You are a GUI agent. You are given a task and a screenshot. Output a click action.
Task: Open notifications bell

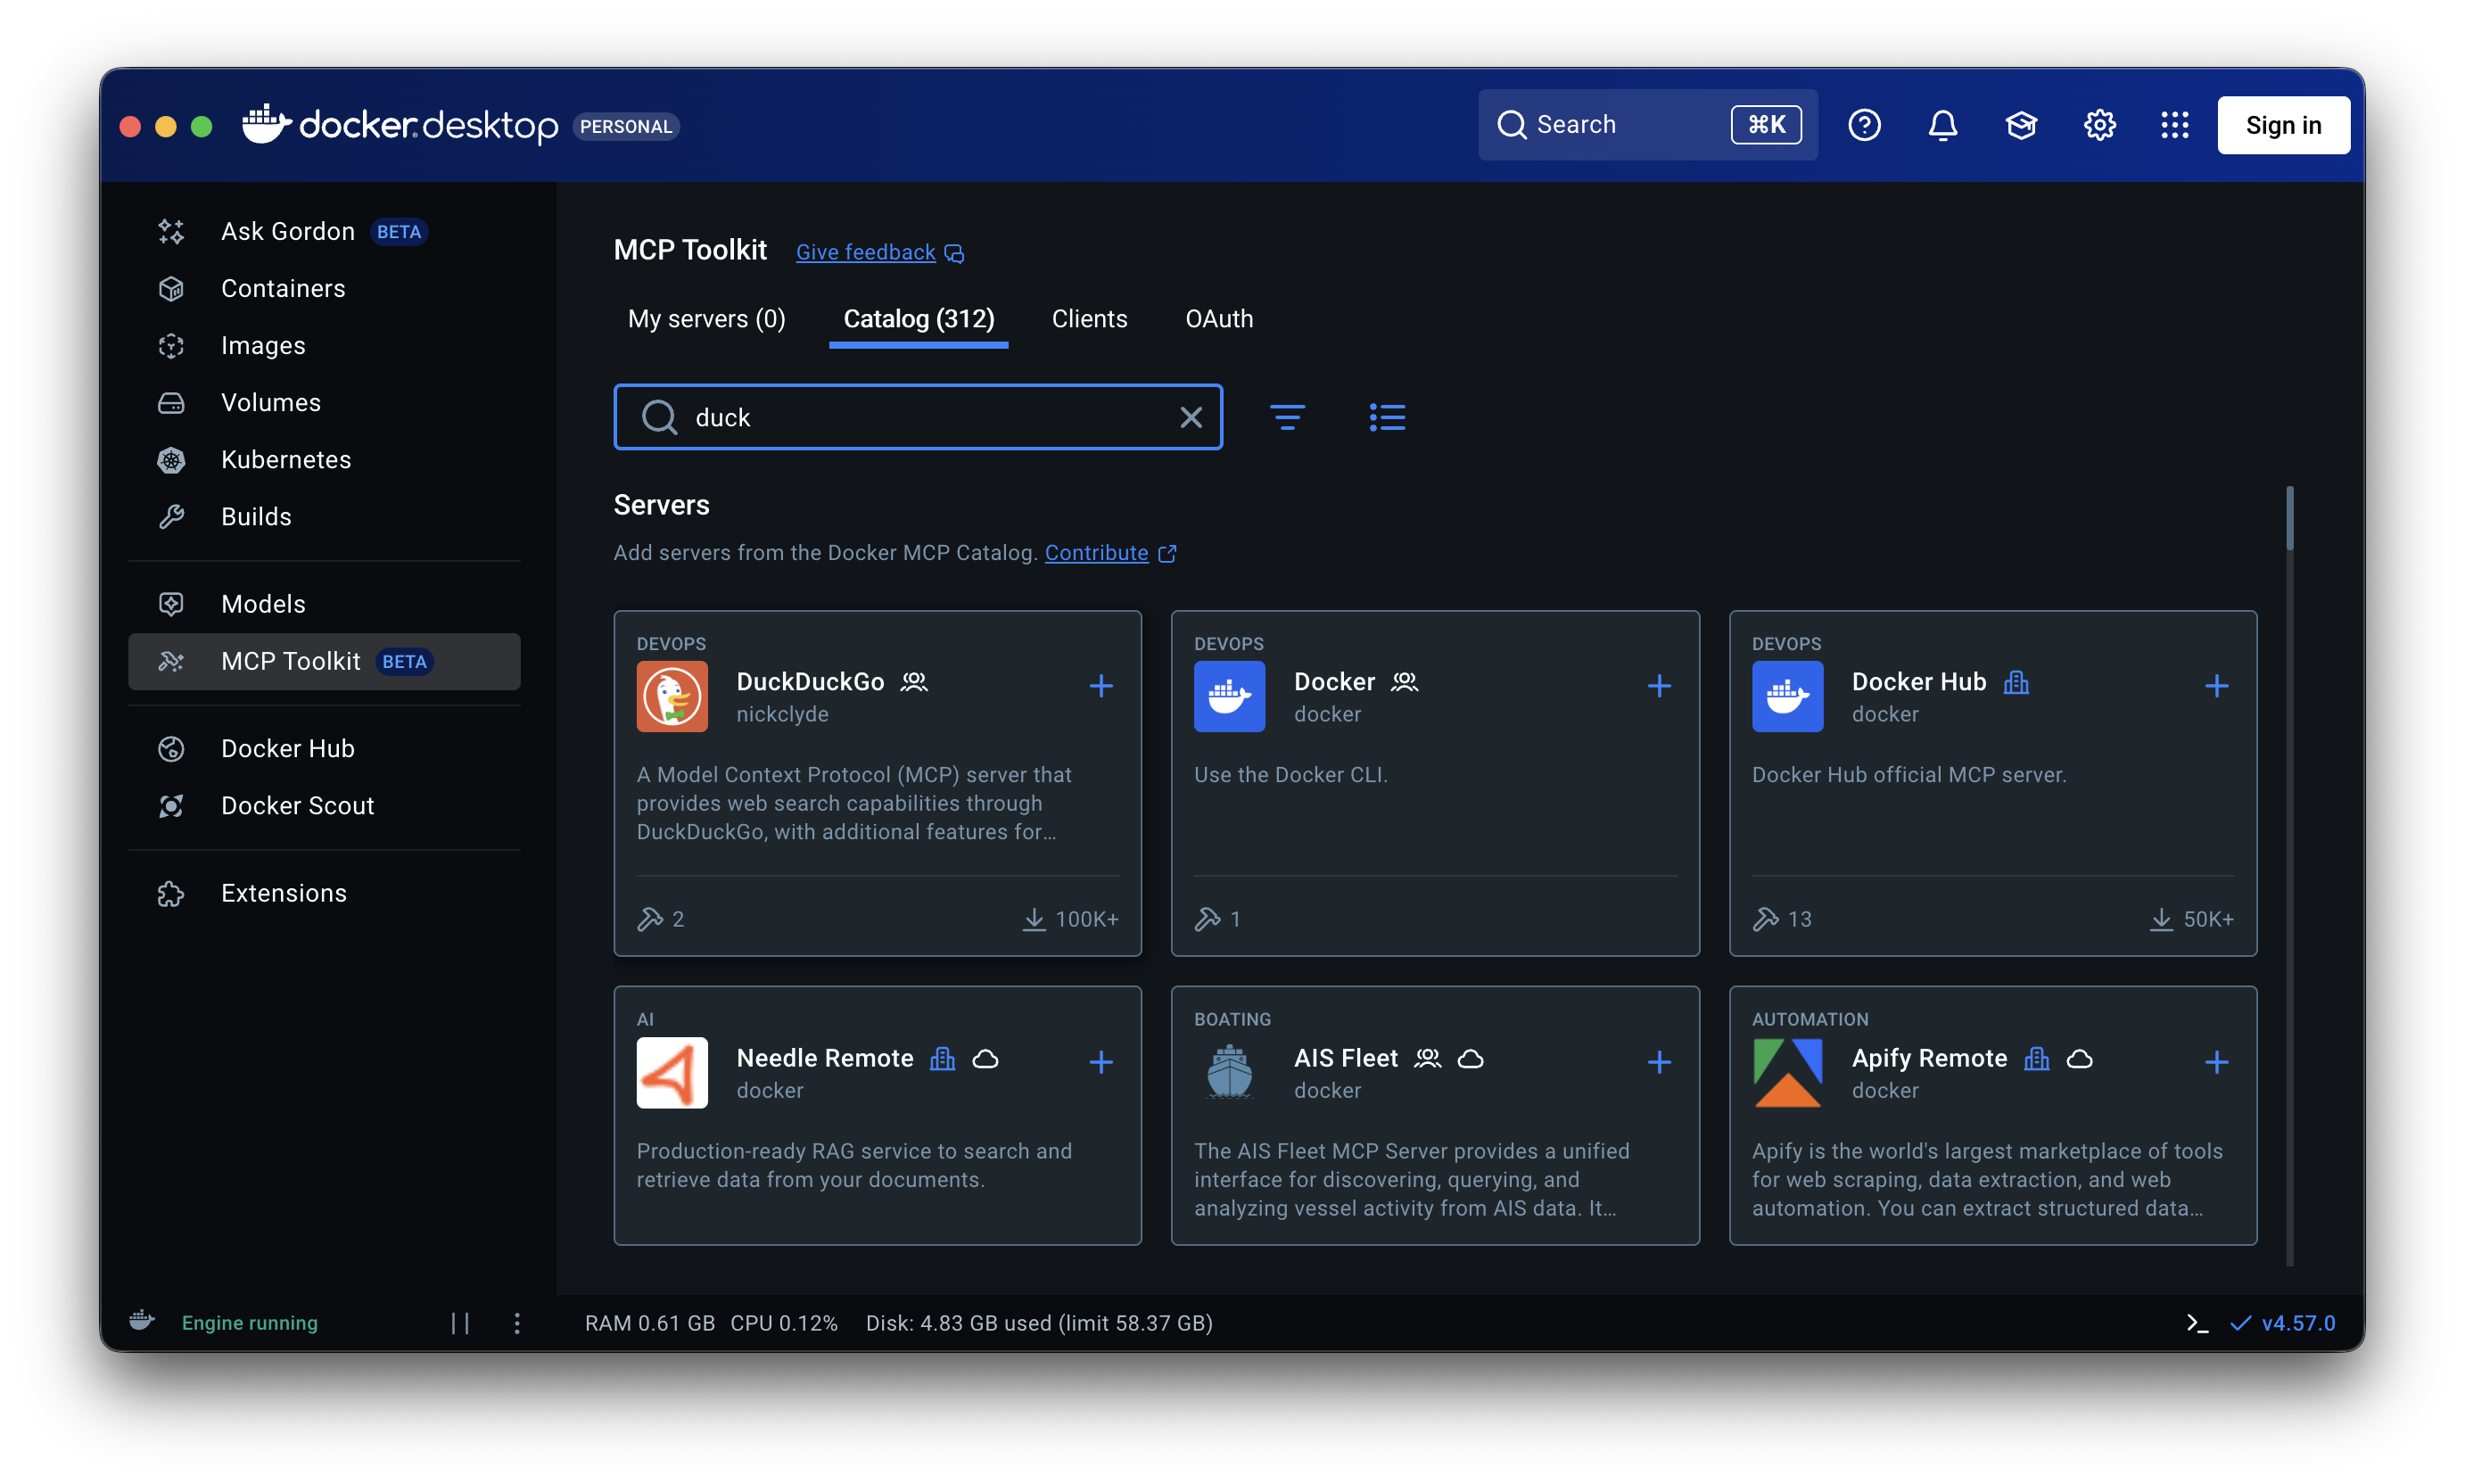click(x=1942, y=125)
